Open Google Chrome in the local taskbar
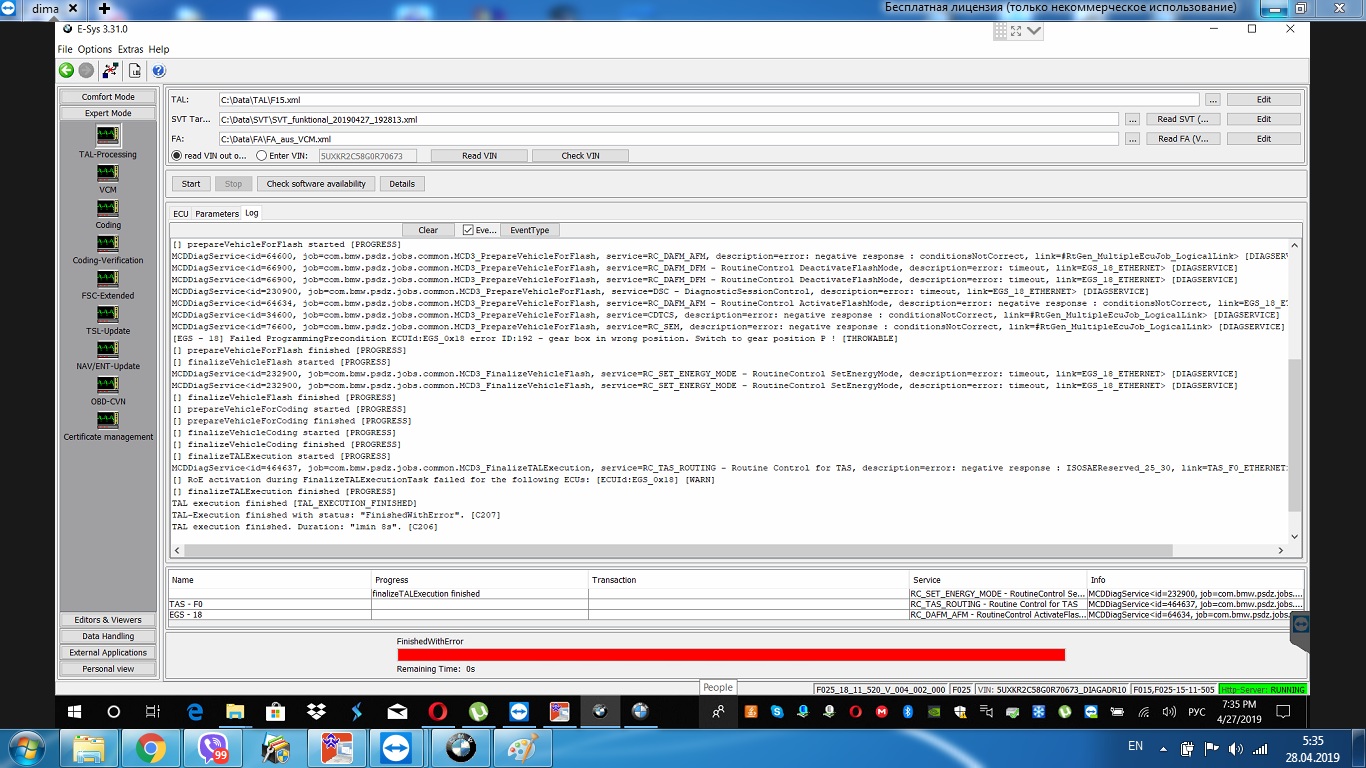This screenshot has width=1366, height=768. pos(151,748)
